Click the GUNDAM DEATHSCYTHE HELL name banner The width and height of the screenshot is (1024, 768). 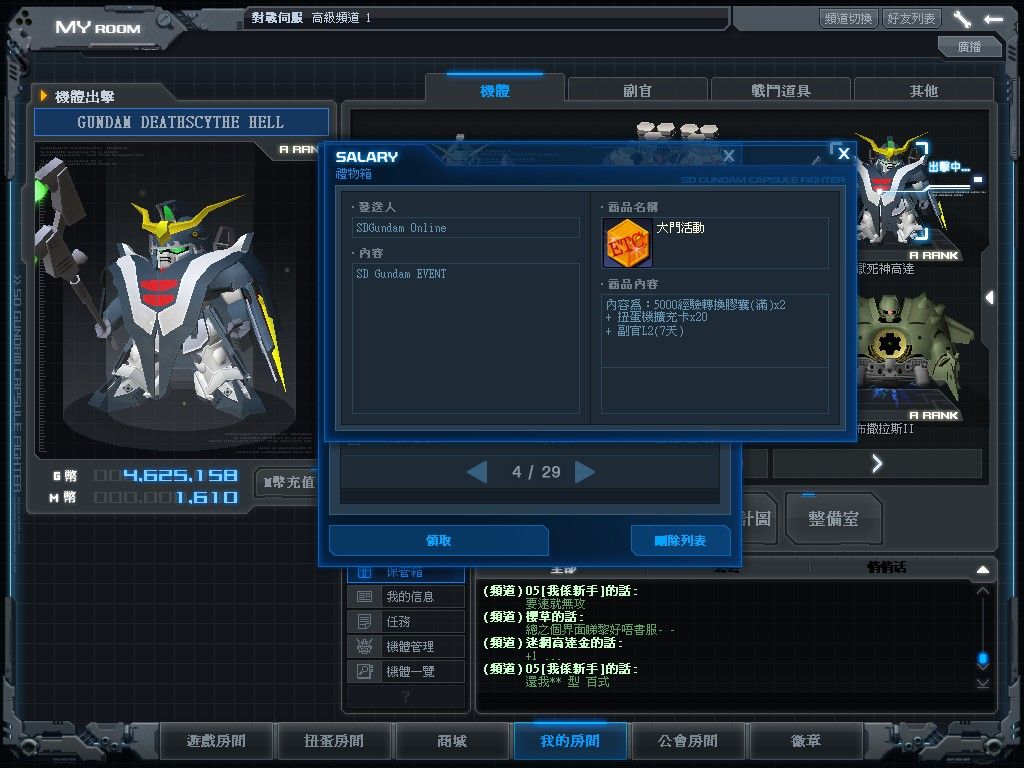(x=181, y=122)
